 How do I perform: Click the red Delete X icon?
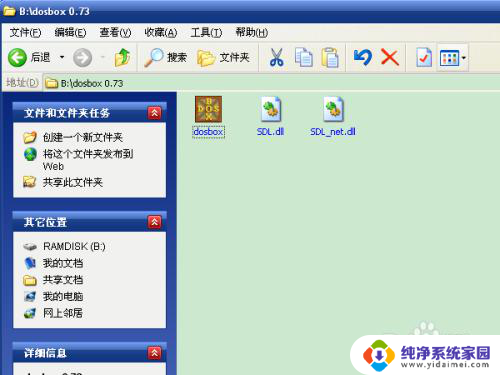pyautogui.click(x=390, y=57)
